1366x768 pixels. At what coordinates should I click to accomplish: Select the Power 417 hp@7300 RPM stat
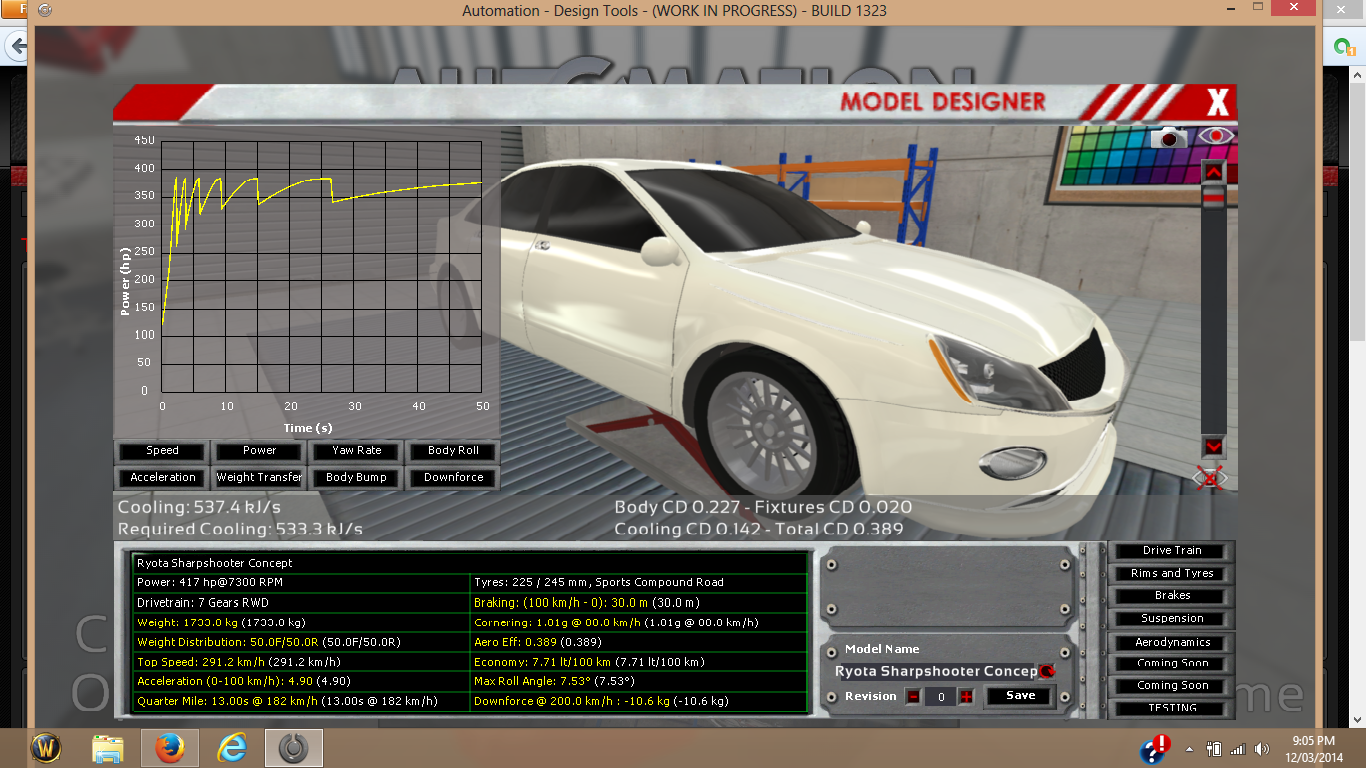tap(301, 582)
